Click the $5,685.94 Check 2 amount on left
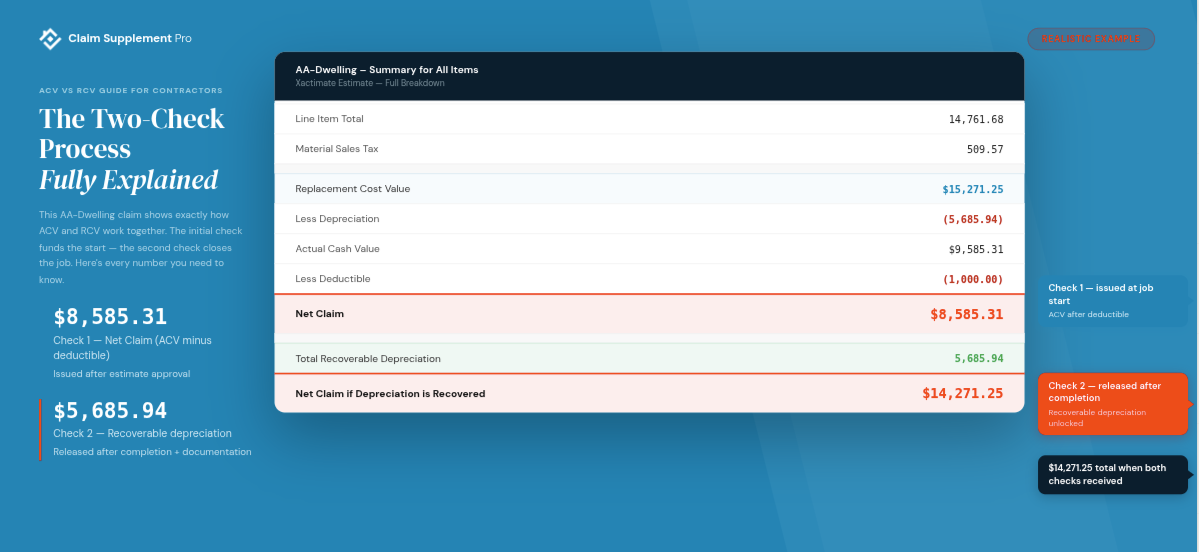The height and width of the screenshot is (552, 1199). (x=110, y=411)
